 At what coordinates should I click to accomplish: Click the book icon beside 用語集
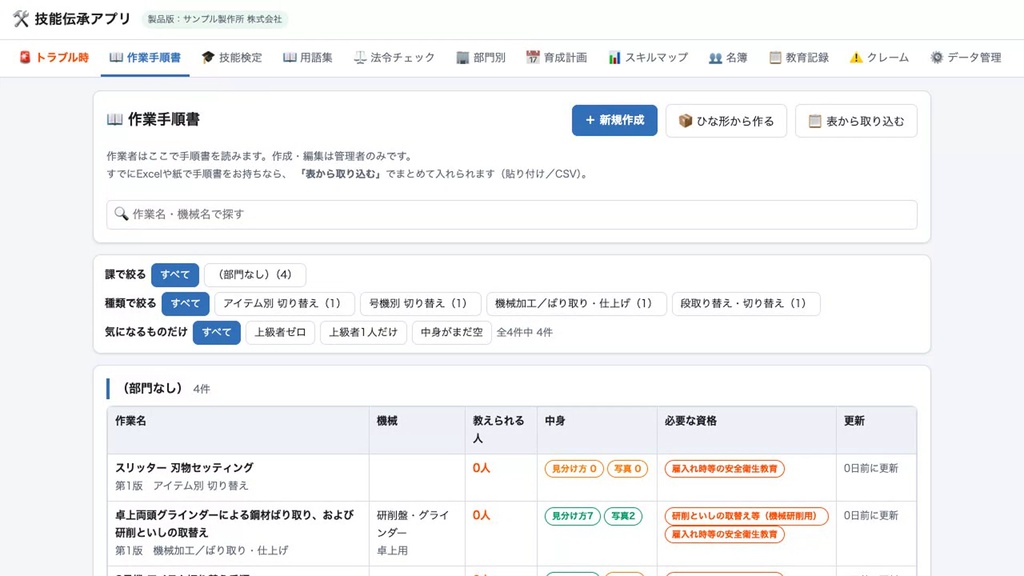(289, 57)
